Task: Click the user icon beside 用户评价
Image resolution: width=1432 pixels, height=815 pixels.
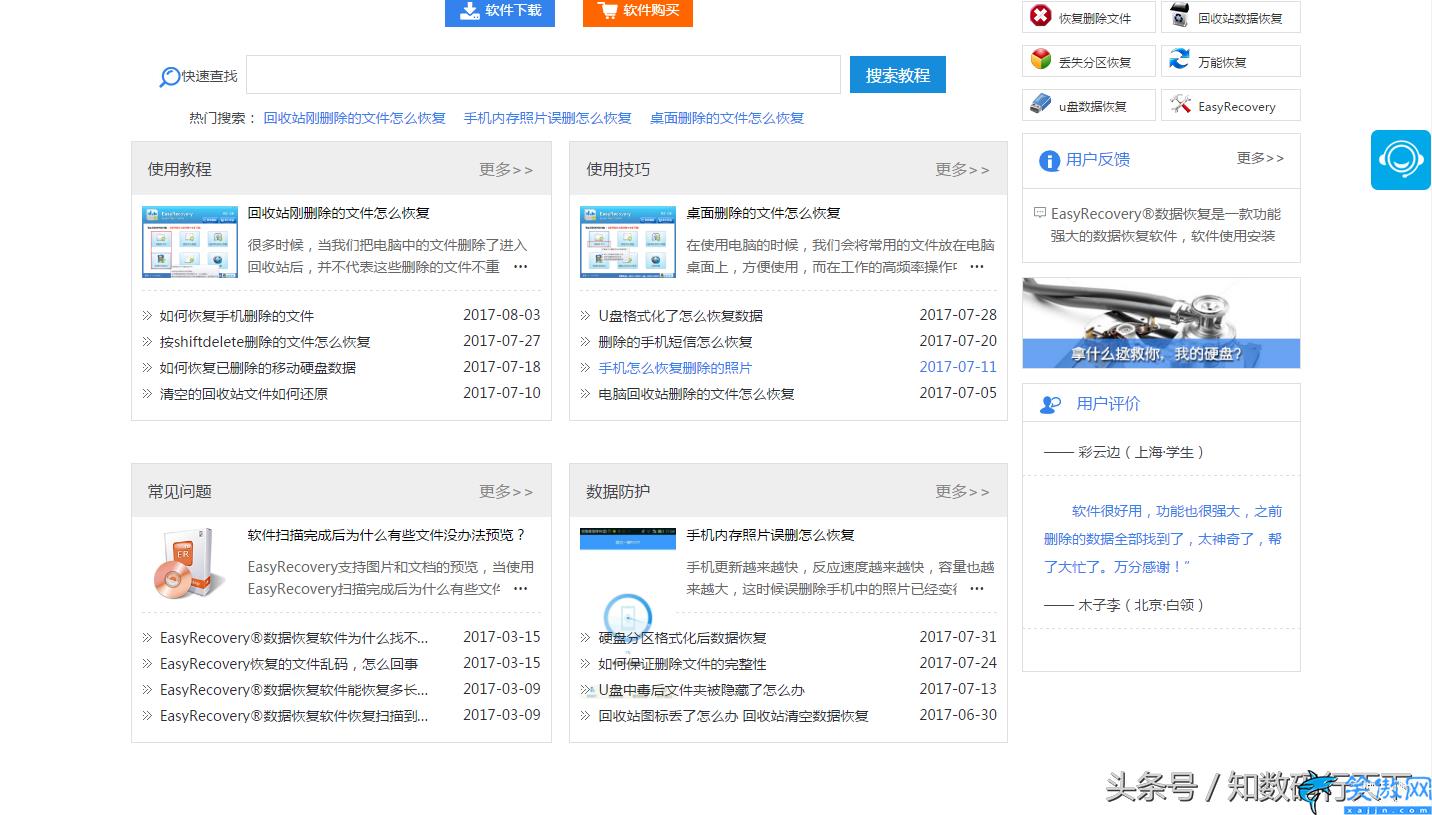Action: (x=1050, y=405)
